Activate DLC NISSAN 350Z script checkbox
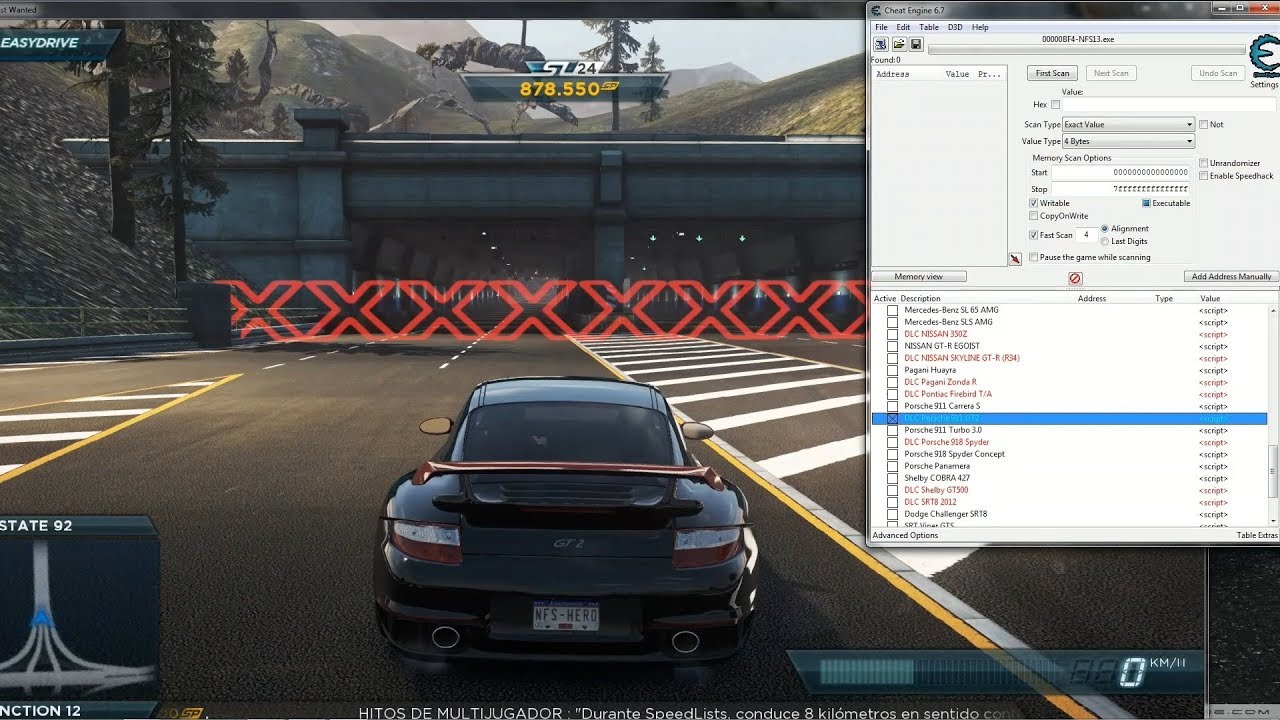The height and width of the screenshot is (720, 1280). (x=893, y=334)
